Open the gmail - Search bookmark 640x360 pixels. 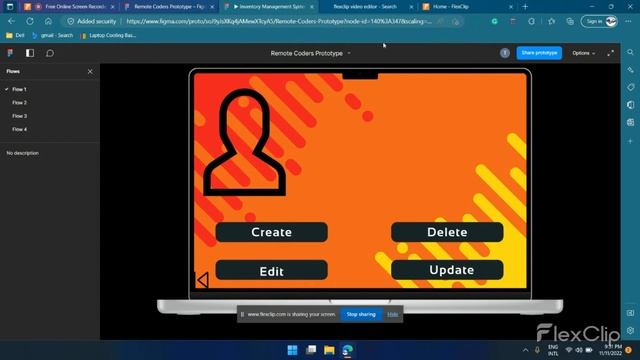point(53,36)
